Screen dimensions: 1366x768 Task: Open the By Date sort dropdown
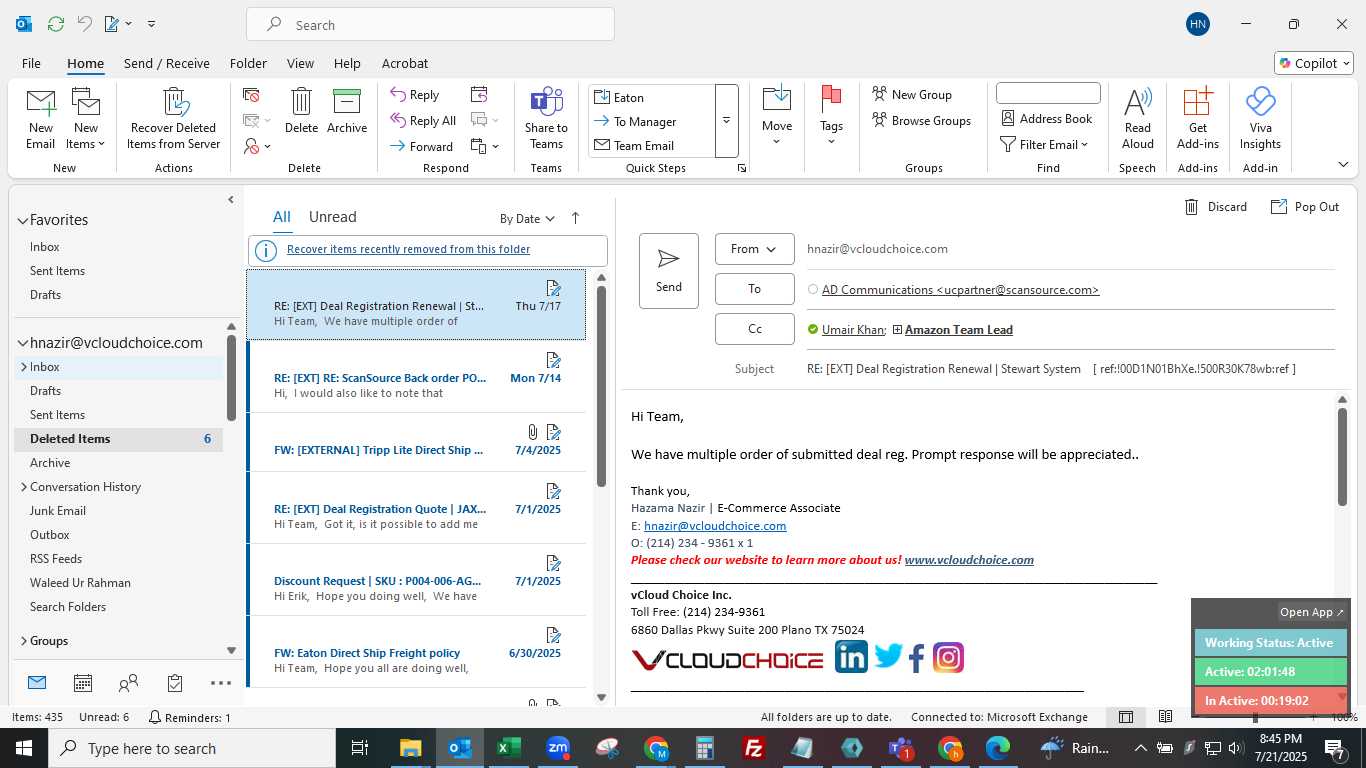(x=527, y=219)
